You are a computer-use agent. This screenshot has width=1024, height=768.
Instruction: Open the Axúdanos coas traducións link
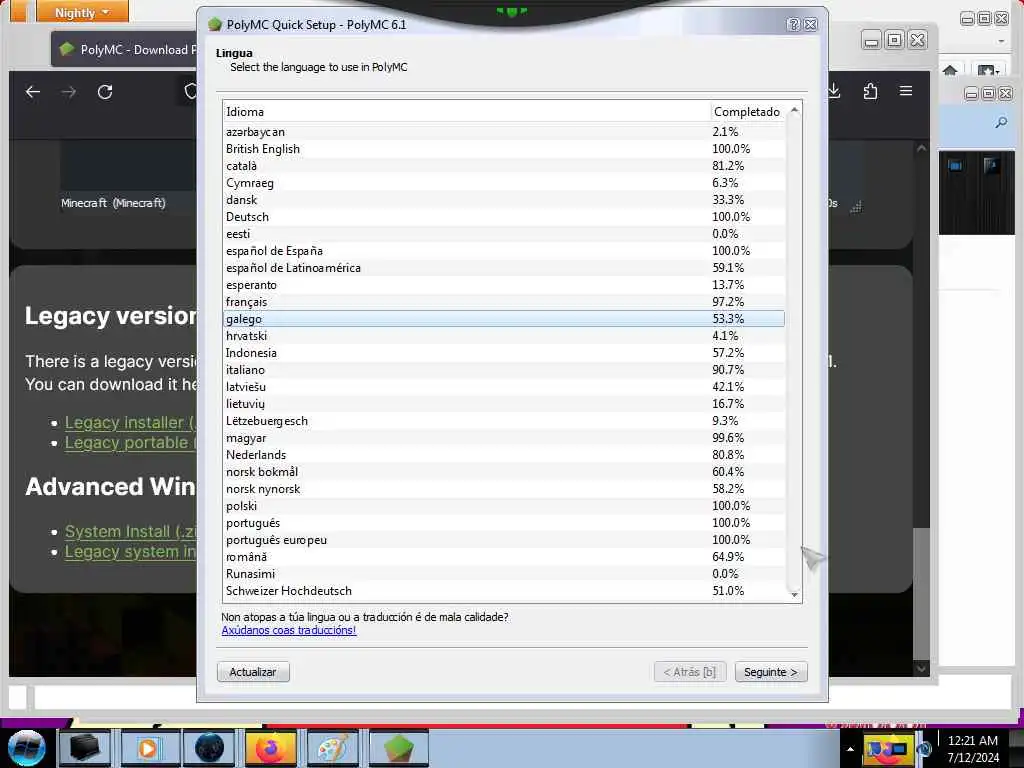click(289, 630)
